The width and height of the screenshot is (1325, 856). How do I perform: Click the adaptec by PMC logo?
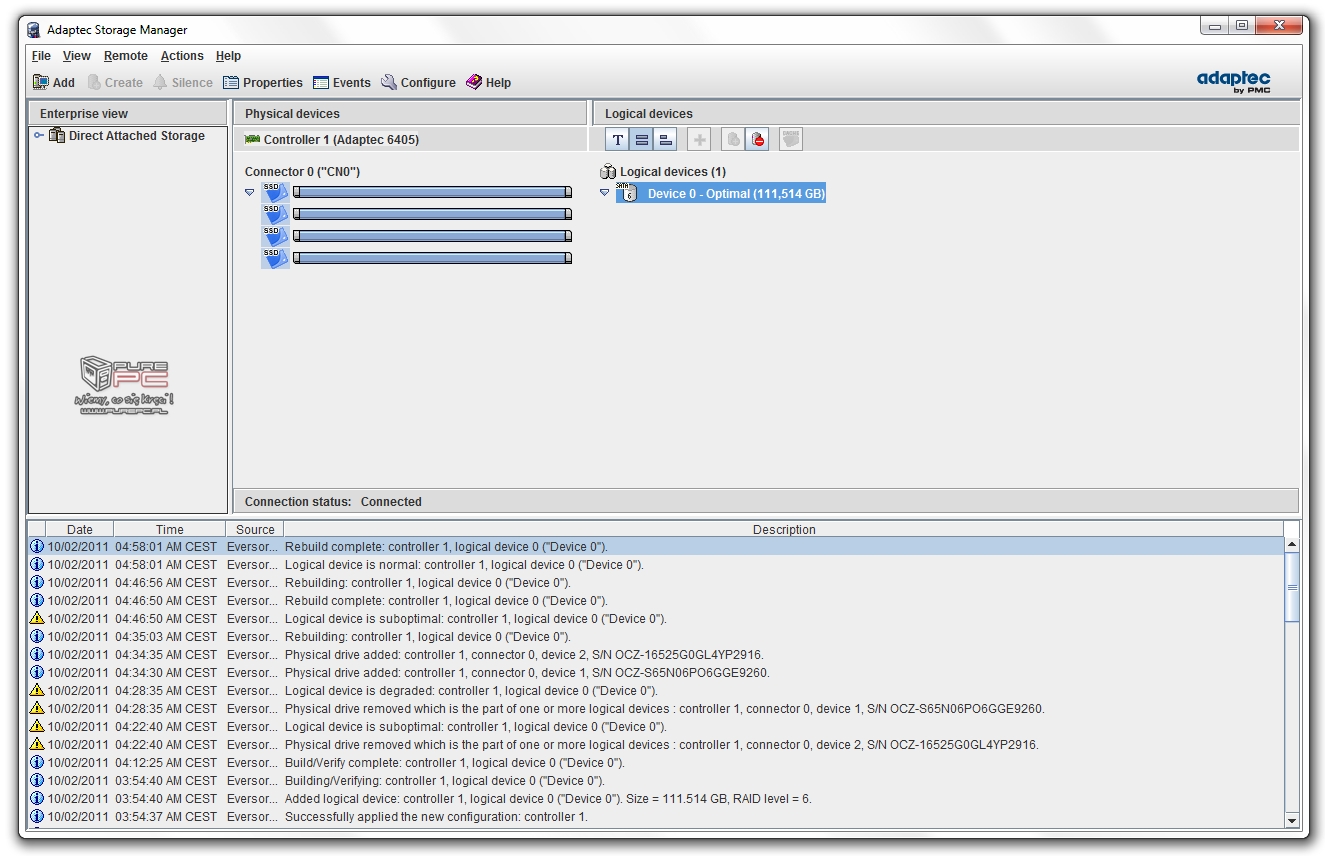pos(1234,82)
